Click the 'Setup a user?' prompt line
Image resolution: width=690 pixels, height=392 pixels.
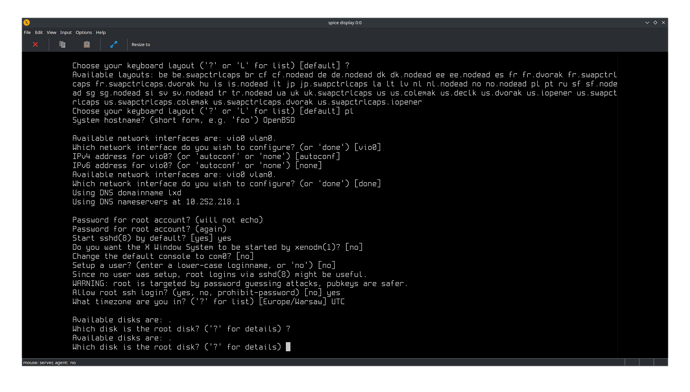pyautogui.click(x=204, y=265)
